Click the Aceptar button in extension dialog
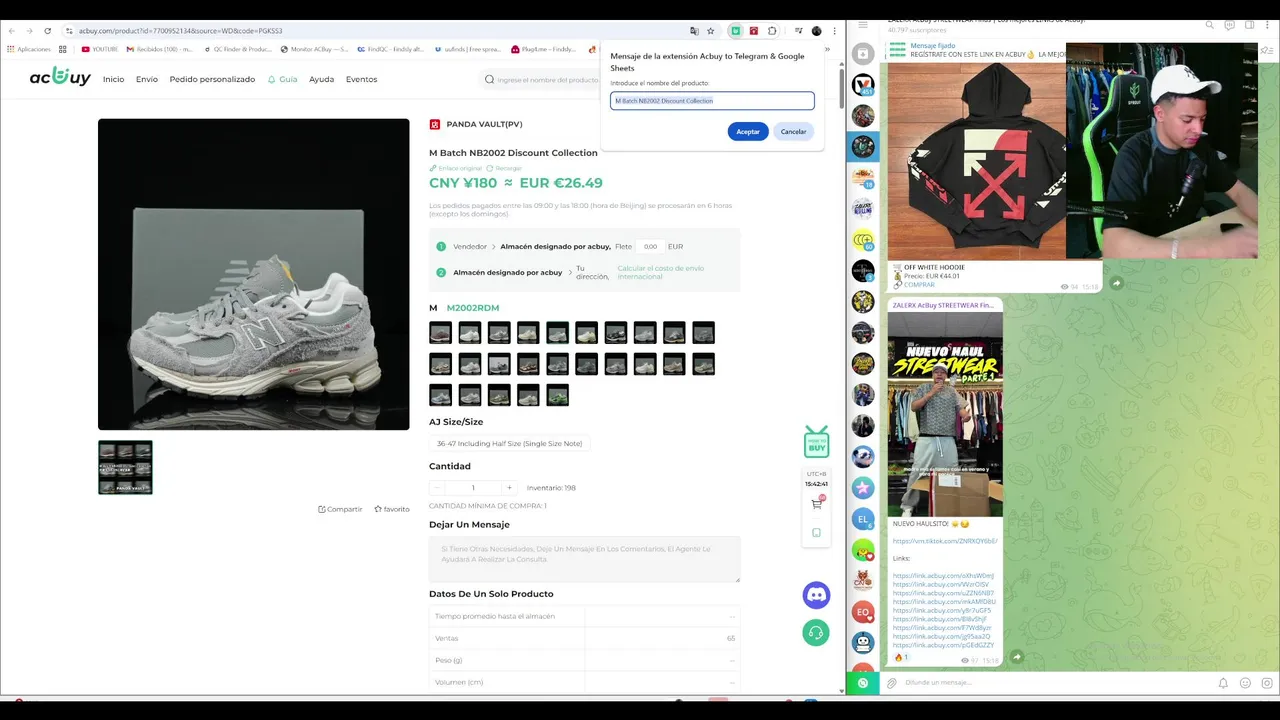This screenshot has width=1280, height=720. [748, 132]
